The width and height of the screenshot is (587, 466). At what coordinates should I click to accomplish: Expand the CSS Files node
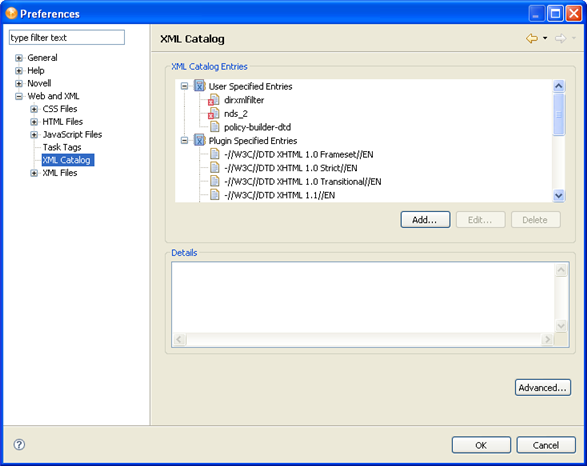(34, 109)
